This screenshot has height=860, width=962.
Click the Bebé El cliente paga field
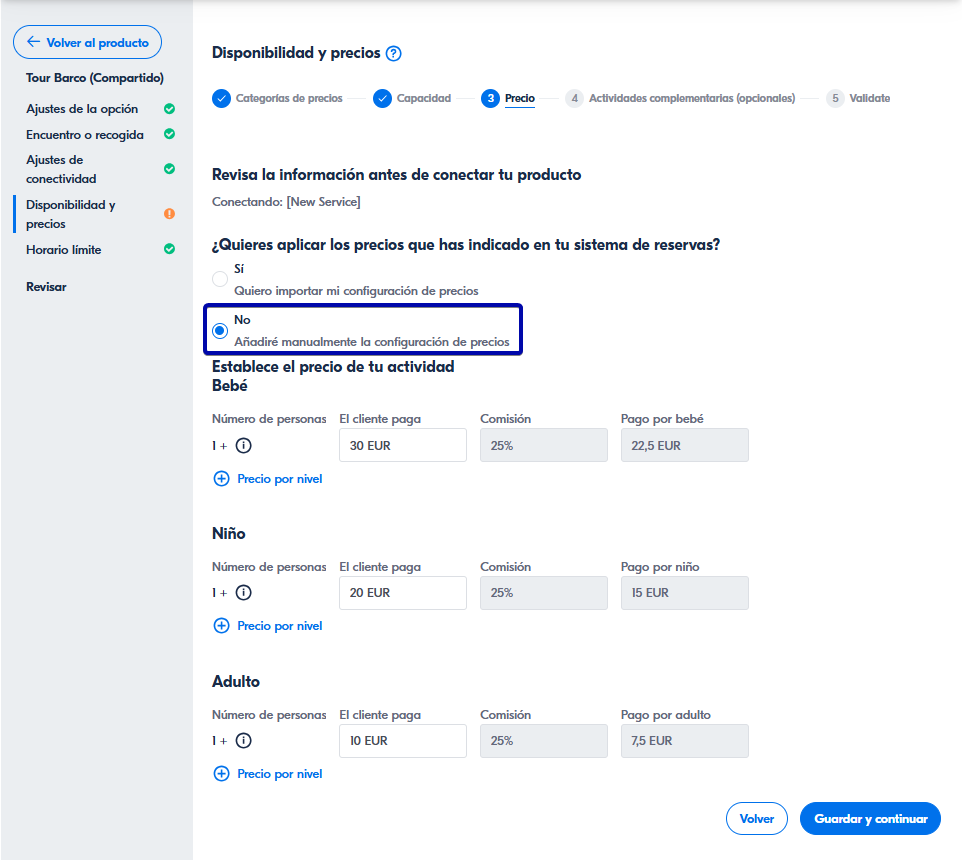[x=402, y=446]
